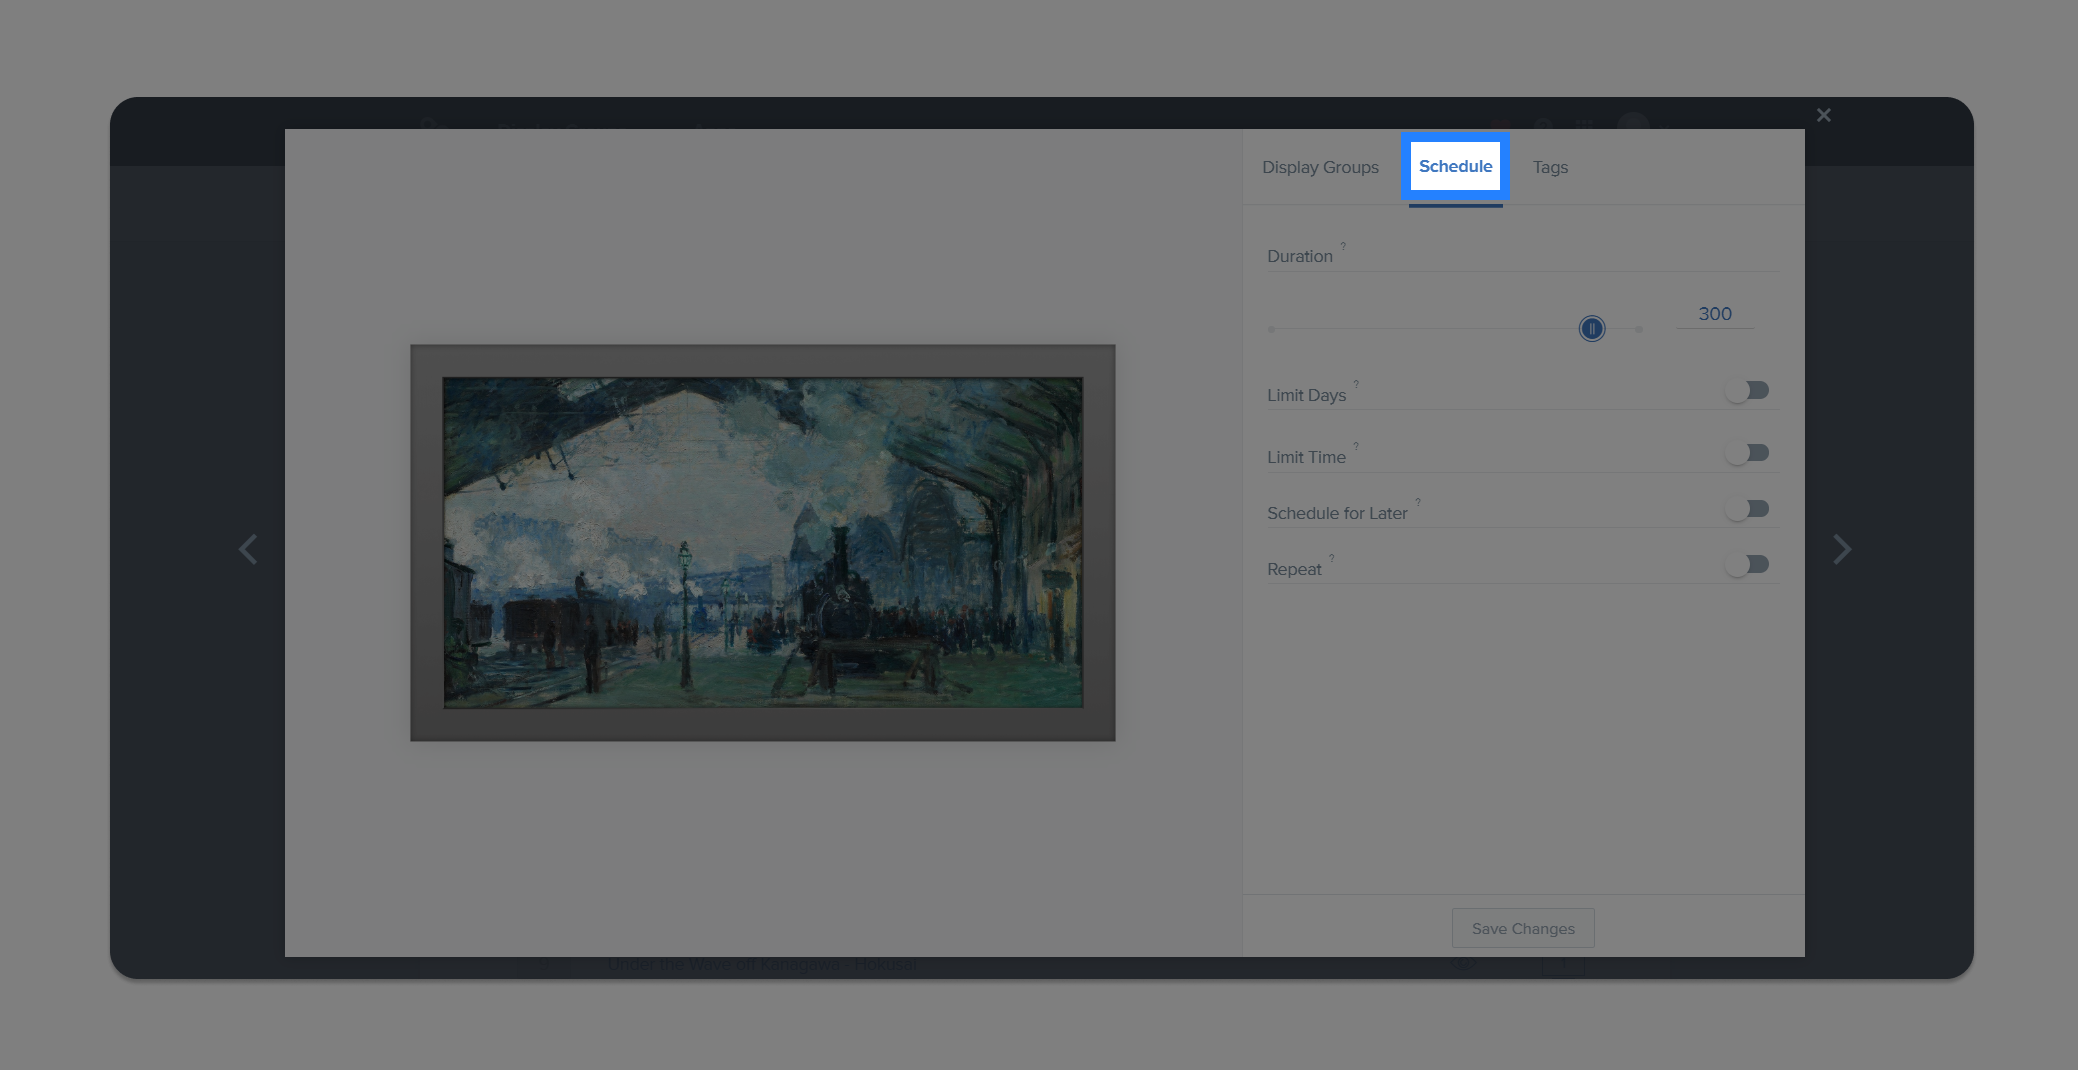Click the Duration label text
The image size is (2078, 1070).
coord(1300,256)
